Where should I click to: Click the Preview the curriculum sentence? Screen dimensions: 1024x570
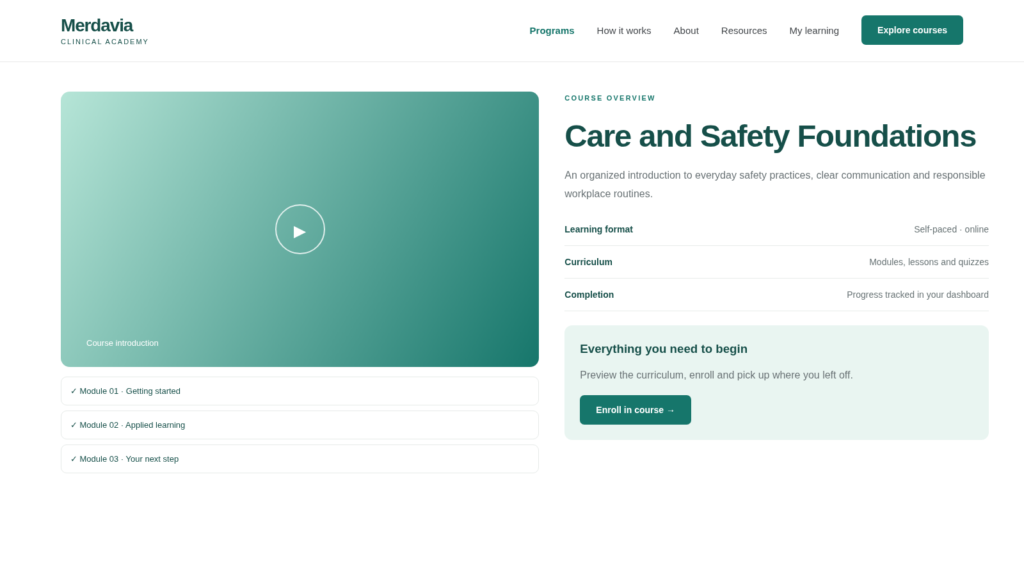[x=716, y=375]
